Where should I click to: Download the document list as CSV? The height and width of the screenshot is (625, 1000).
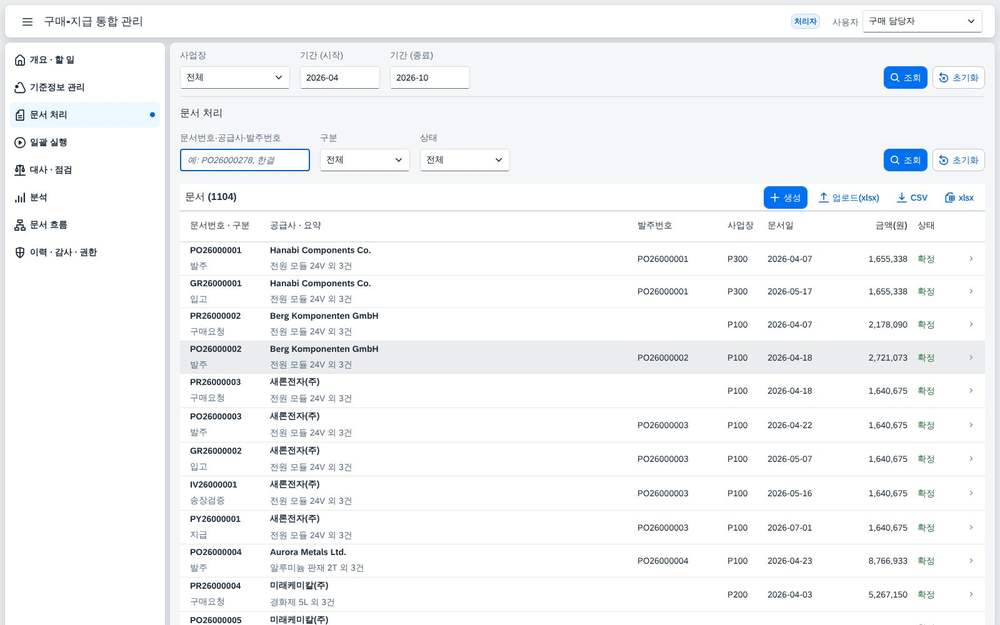pos(912,198)
